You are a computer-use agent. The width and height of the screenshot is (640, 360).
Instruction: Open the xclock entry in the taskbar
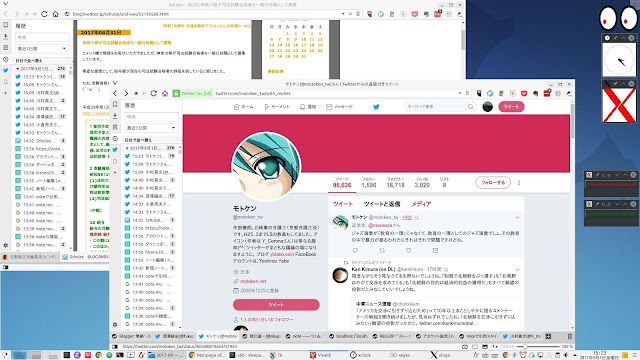tap(361, 355)
